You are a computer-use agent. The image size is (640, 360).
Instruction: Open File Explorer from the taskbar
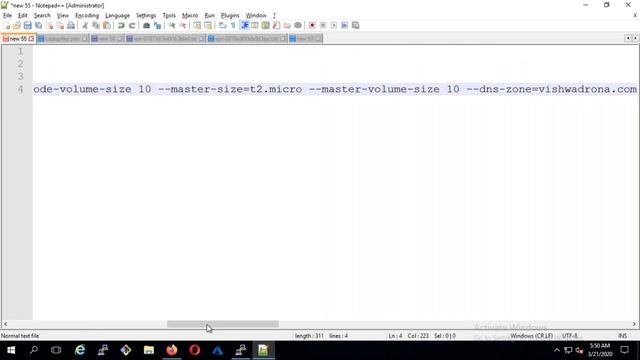[x=149, y=350]
